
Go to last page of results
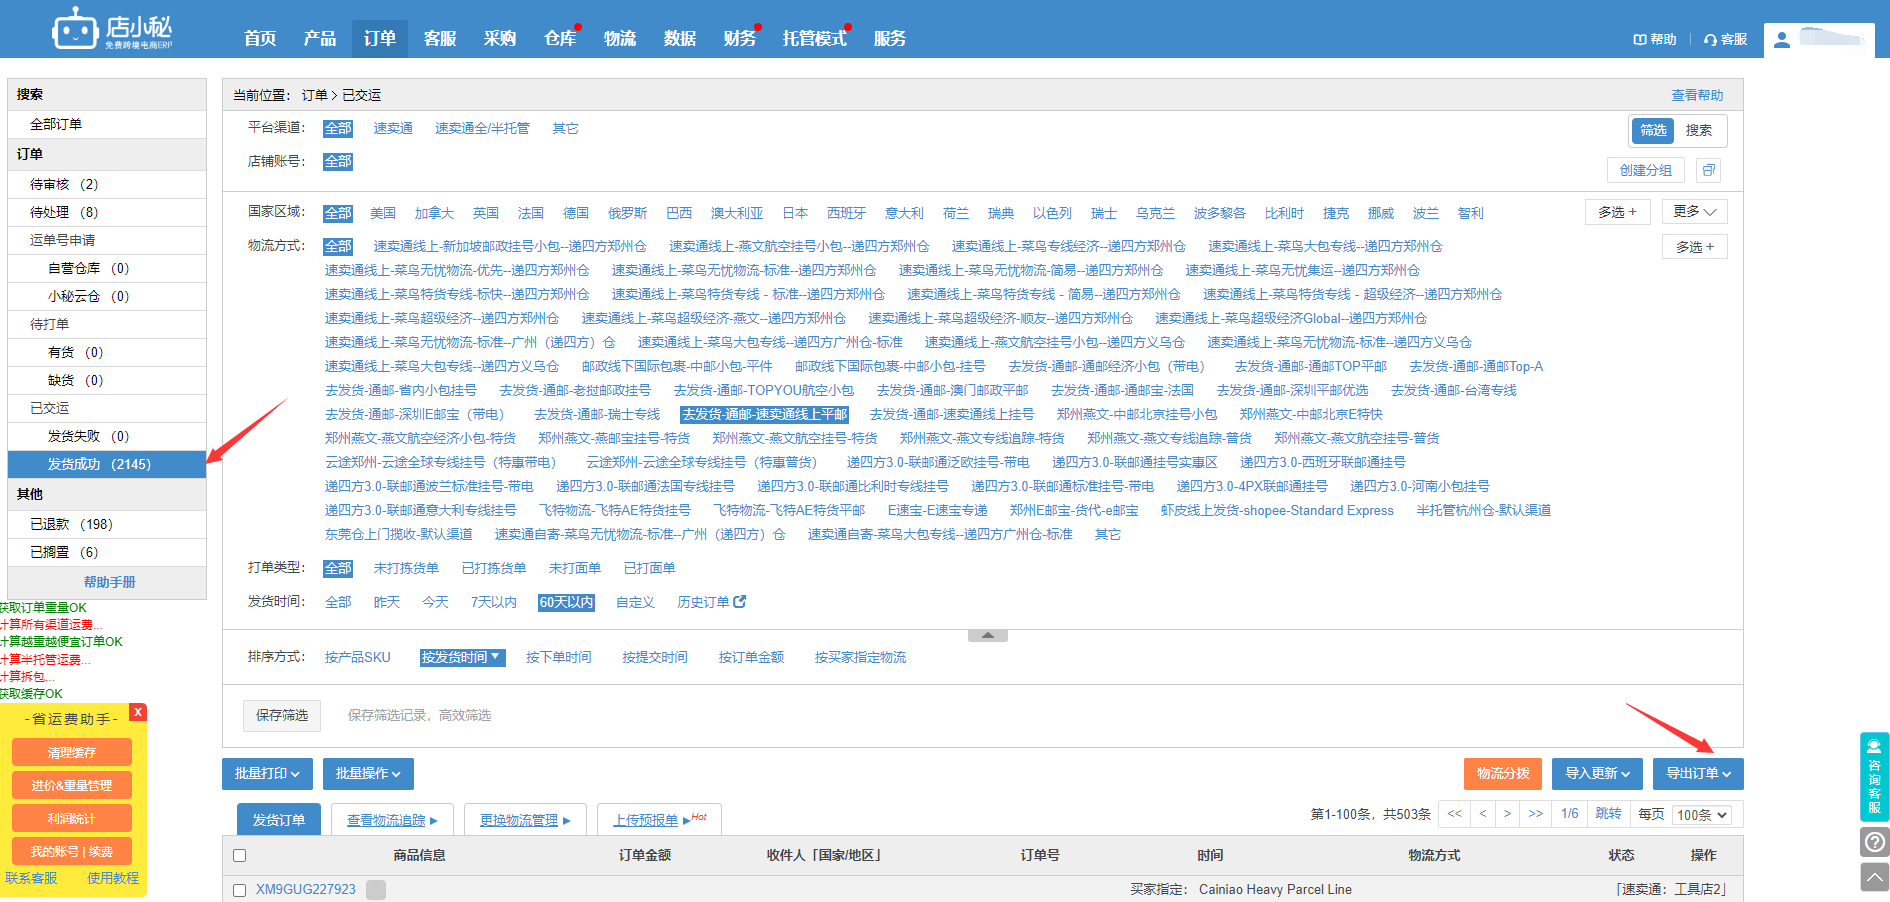[x=1536, y=814]
